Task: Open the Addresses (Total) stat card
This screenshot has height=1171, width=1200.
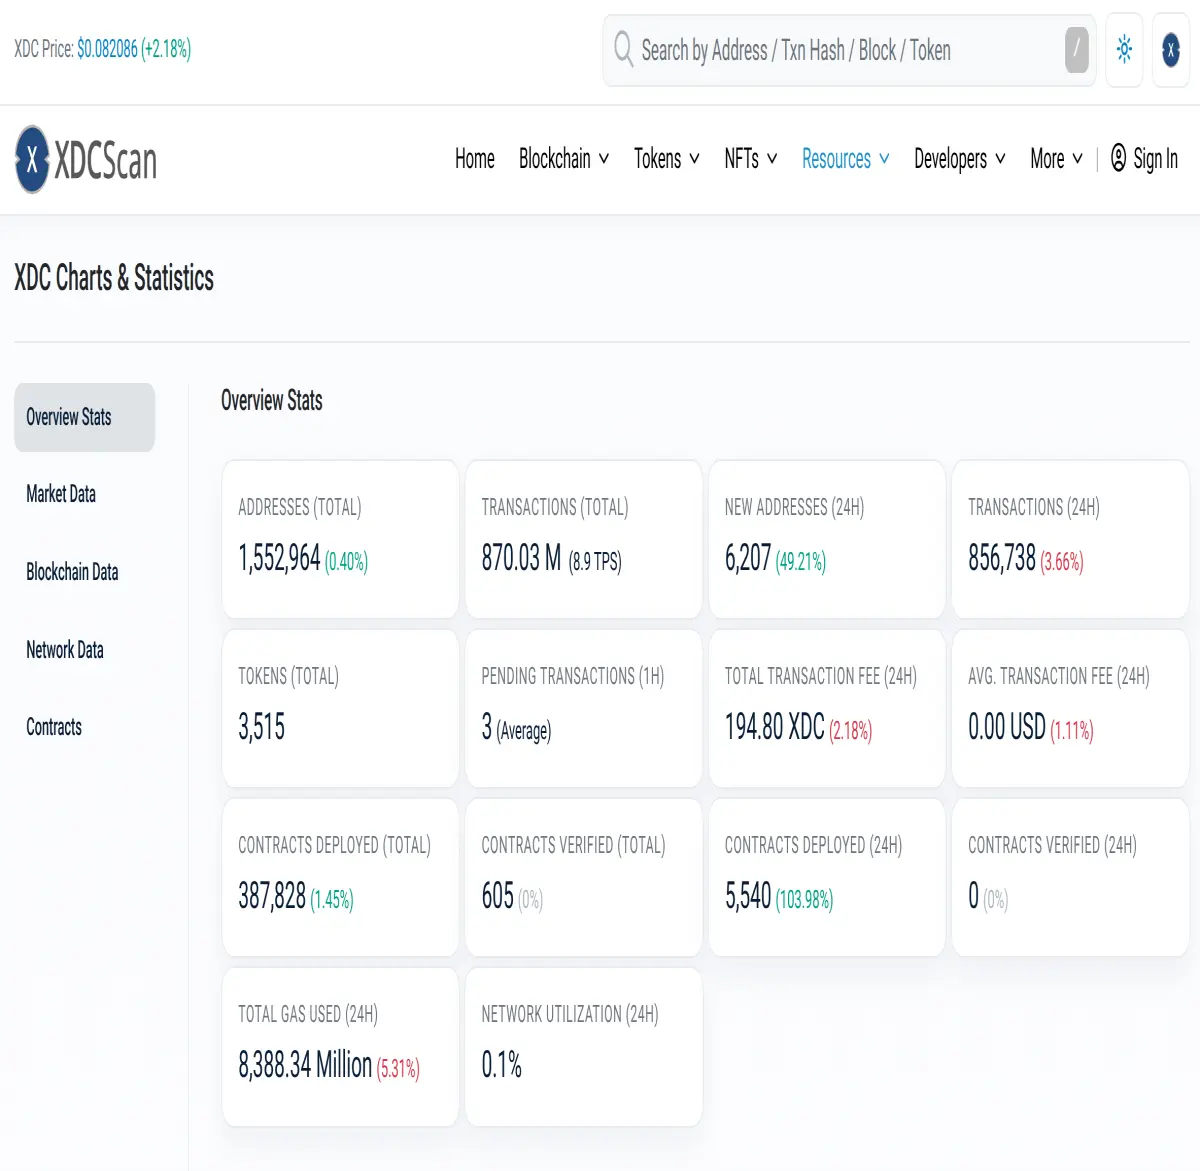Action: (x=340, y=539)
